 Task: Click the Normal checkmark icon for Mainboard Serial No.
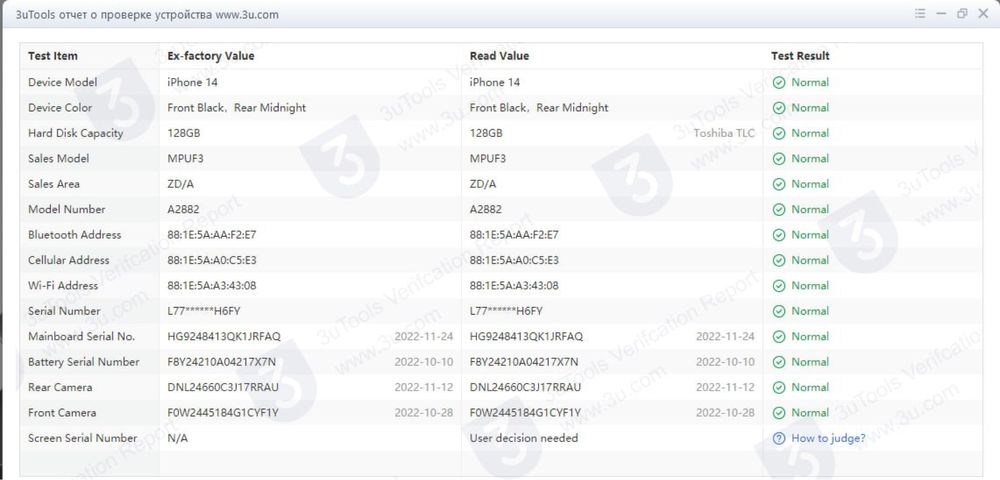click(779, 337)
